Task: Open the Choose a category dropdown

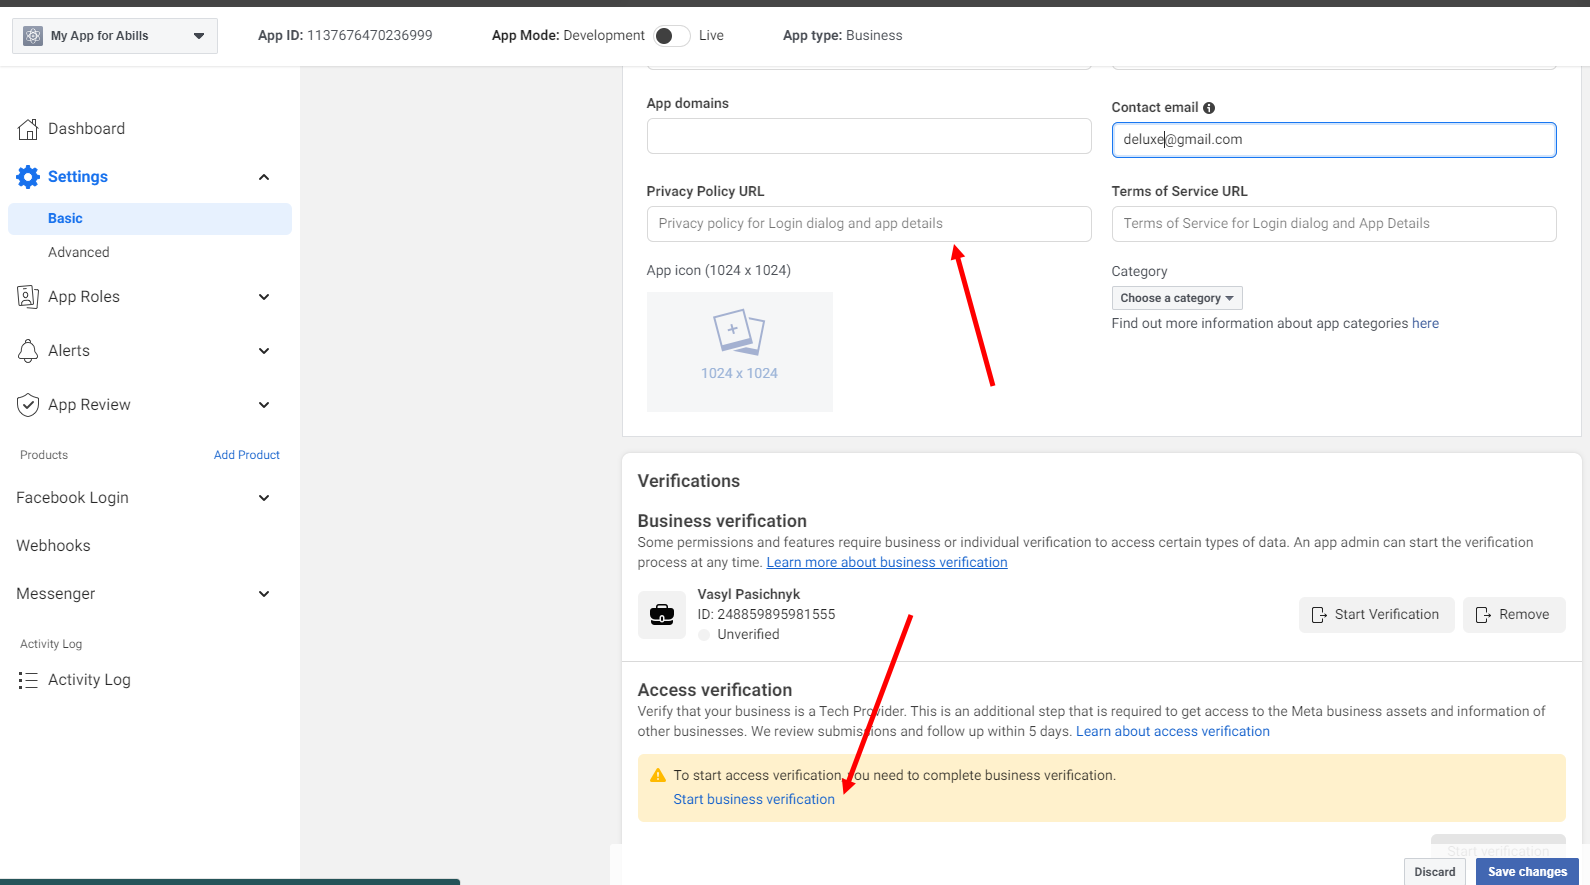Action: click(x=1176, y=298)
